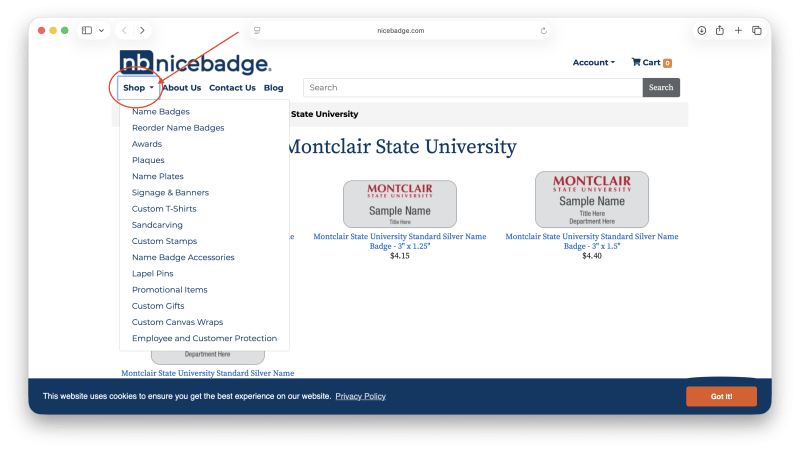Go to the Contact Us page
The width and height of the screenshot is (800, 450).
232,88
